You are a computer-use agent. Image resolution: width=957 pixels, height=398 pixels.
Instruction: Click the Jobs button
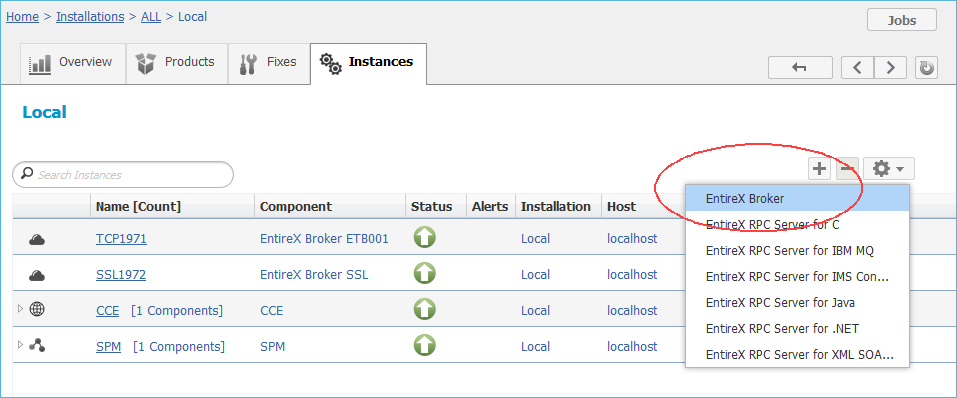(901, 20)
